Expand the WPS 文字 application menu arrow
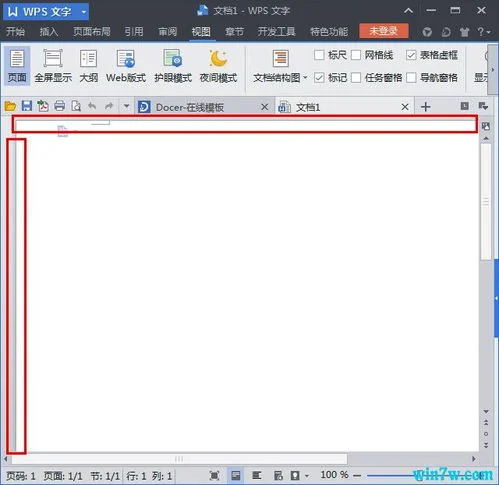Image resolution: width=499 pixels, height=485 pixels. [84, 12]
